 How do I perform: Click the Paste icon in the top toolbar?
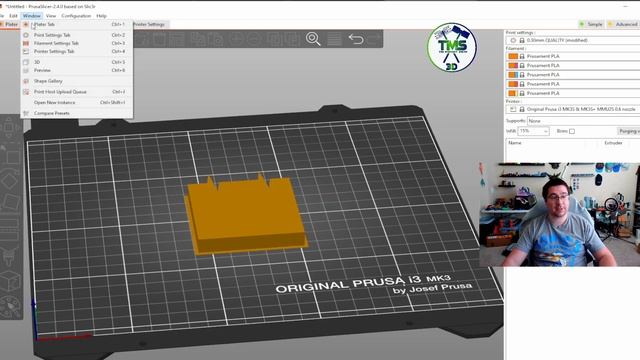tap(216, 40)
